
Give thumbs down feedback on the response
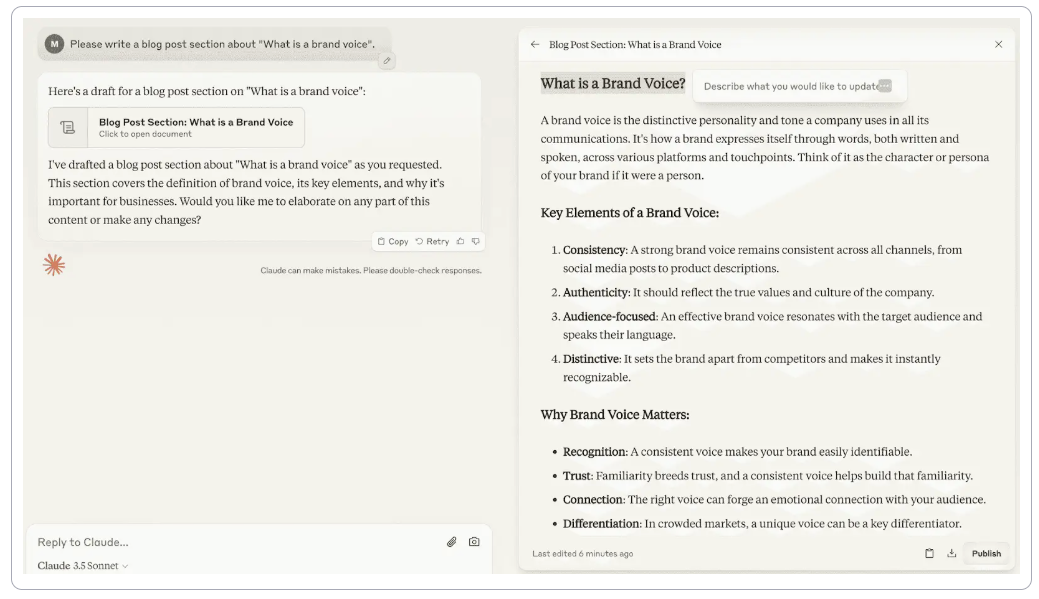pos(476,241)
